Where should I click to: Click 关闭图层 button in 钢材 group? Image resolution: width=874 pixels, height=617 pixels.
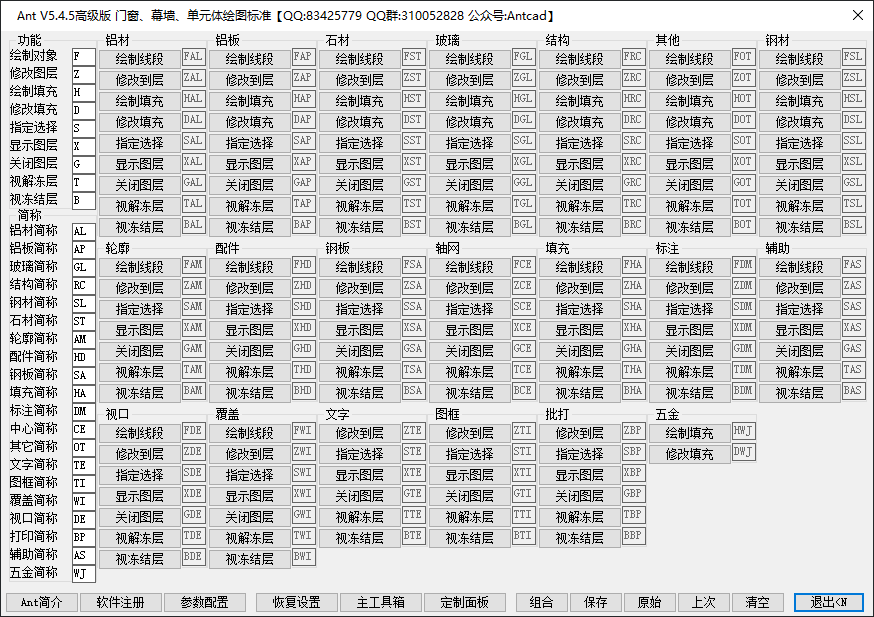pyautogui.click(x=799, y=185)
